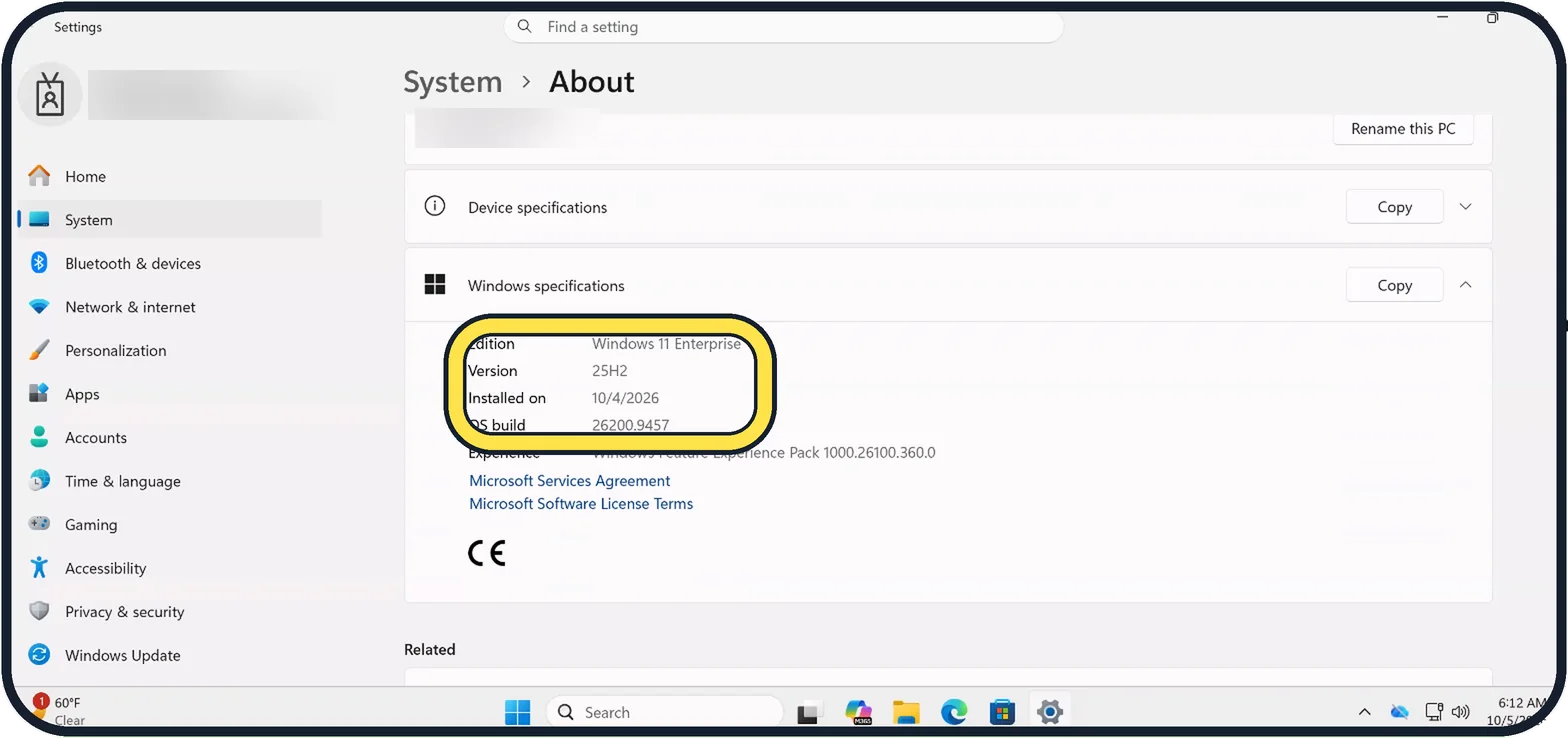Expand the Device specifications section
Viewport: 1568px width, 738px height.
pos(1466,207)
